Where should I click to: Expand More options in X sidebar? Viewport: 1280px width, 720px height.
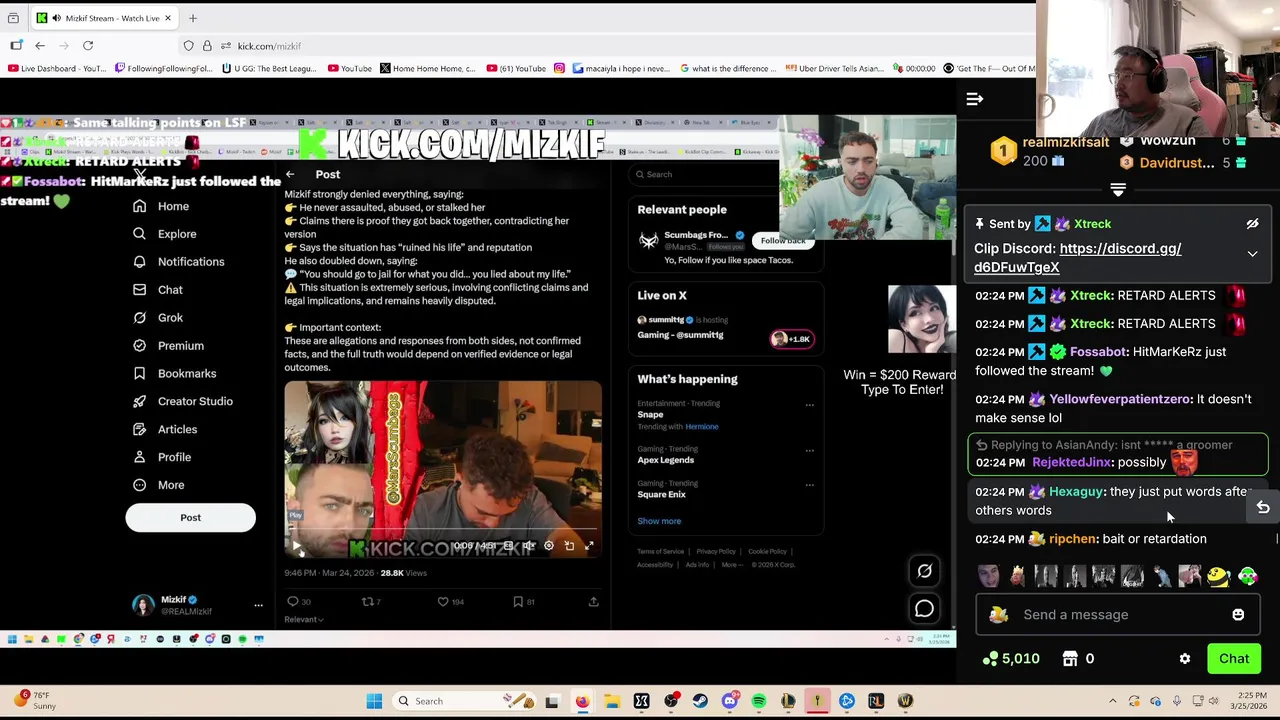[158, 485]
